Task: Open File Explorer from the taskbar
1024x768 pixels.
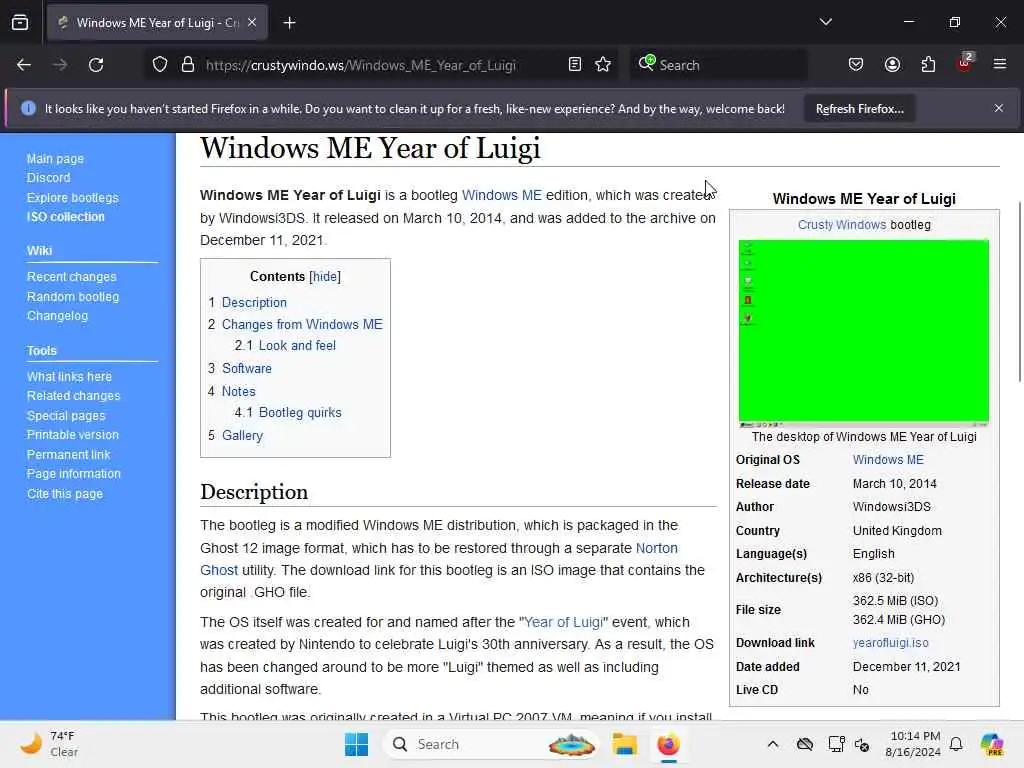Action: (x=624, y=744)
